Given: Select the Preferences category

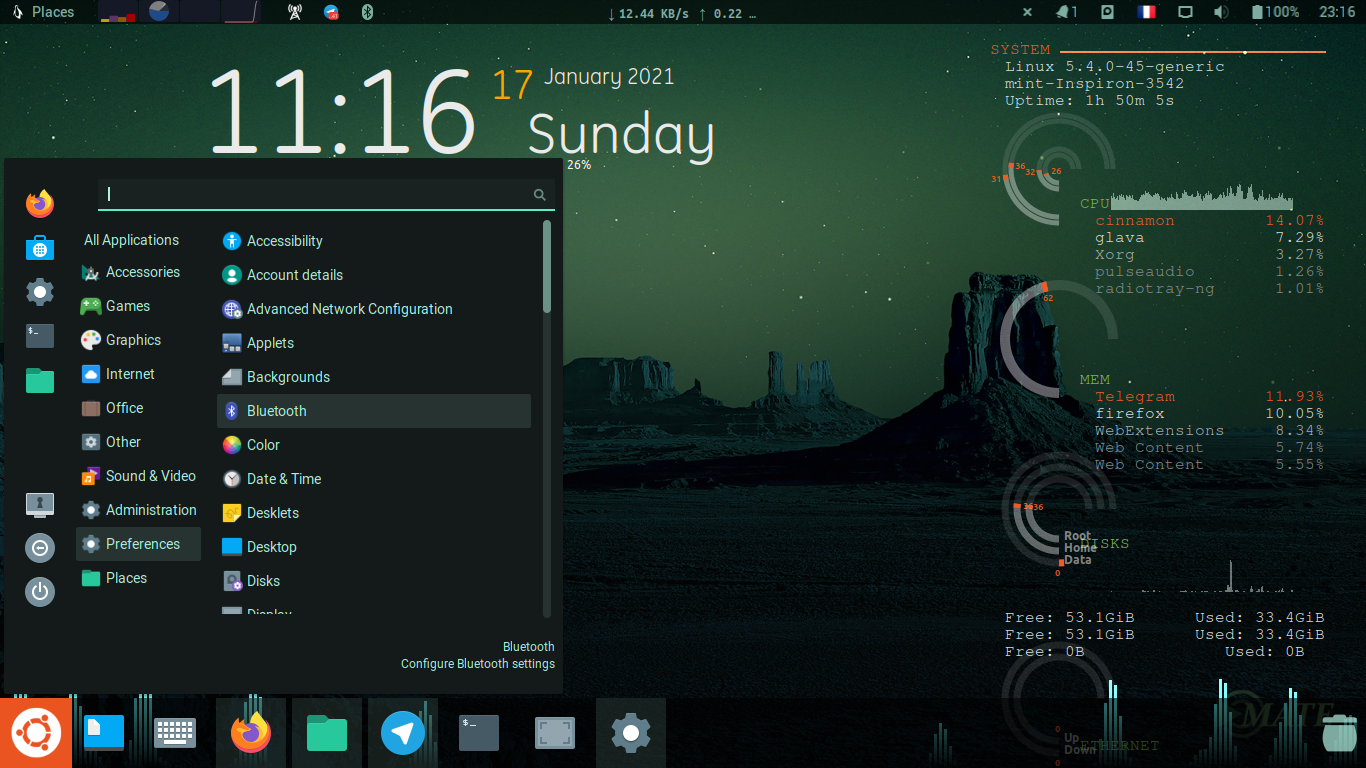Looking at the screenshot, I should coord(138,544).
